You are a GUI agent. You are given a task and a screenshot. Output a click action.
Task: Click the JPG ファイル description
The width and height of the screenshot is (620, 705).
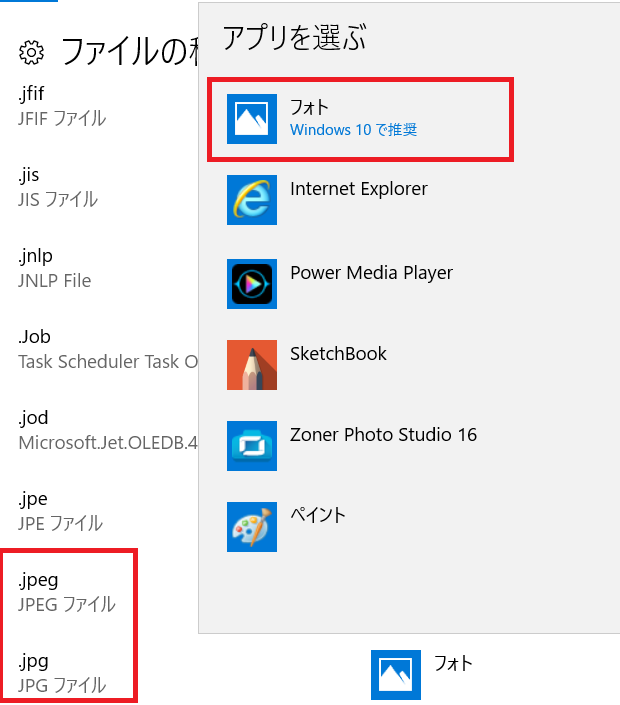click(x=62, y=685)
